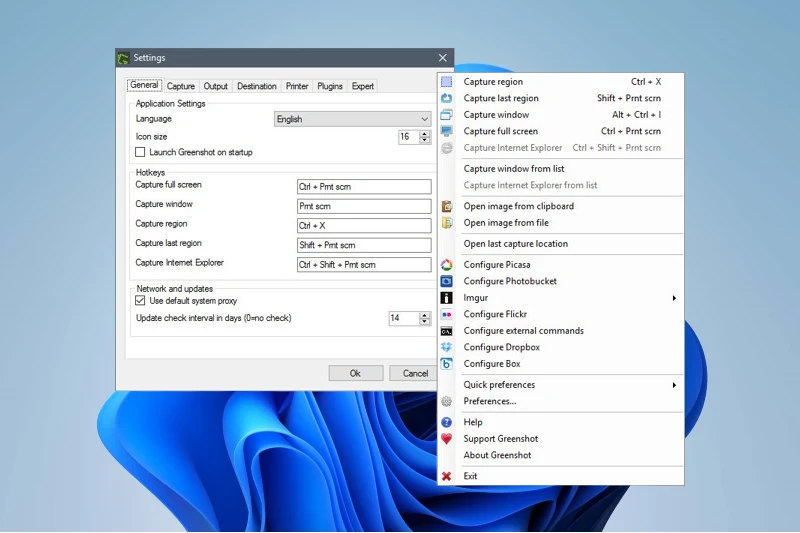This screenshot has height=533, width=800.
Task: Click the Capture last region icon
Action: click(446, 98)
